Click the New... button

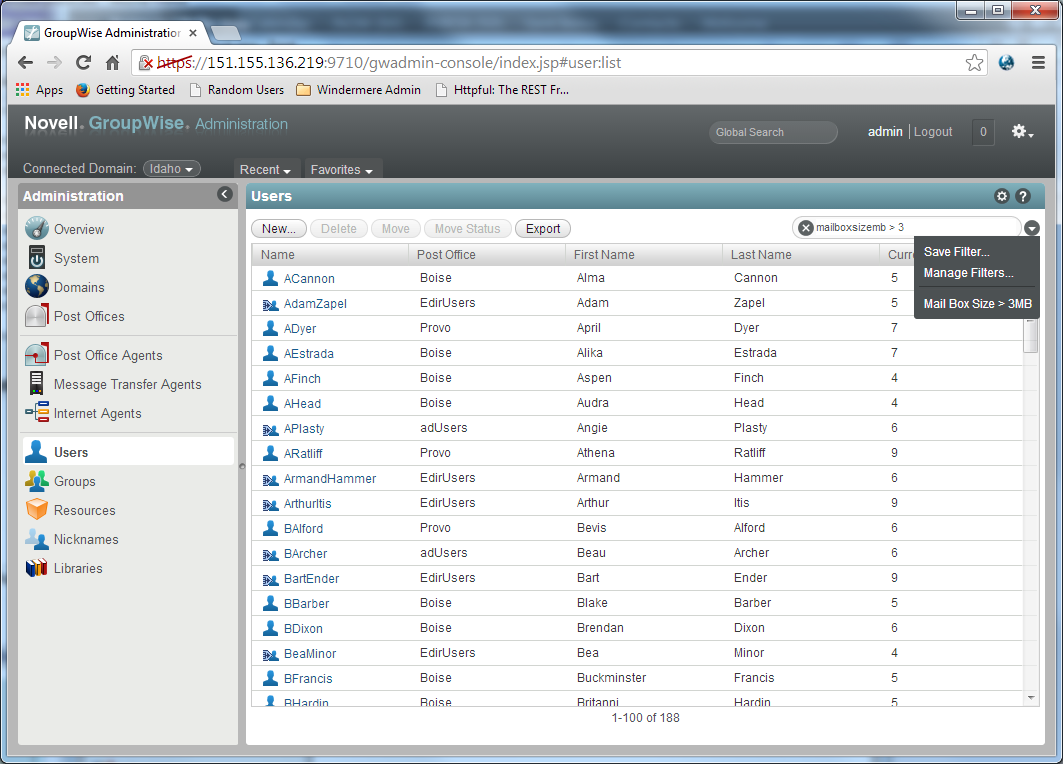(279, 229)
